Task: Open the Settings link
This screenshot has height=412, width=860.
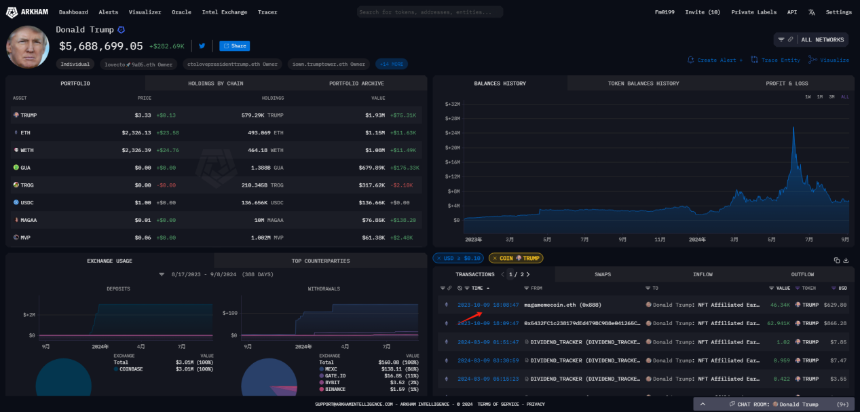Action: [x=839, y=12]
